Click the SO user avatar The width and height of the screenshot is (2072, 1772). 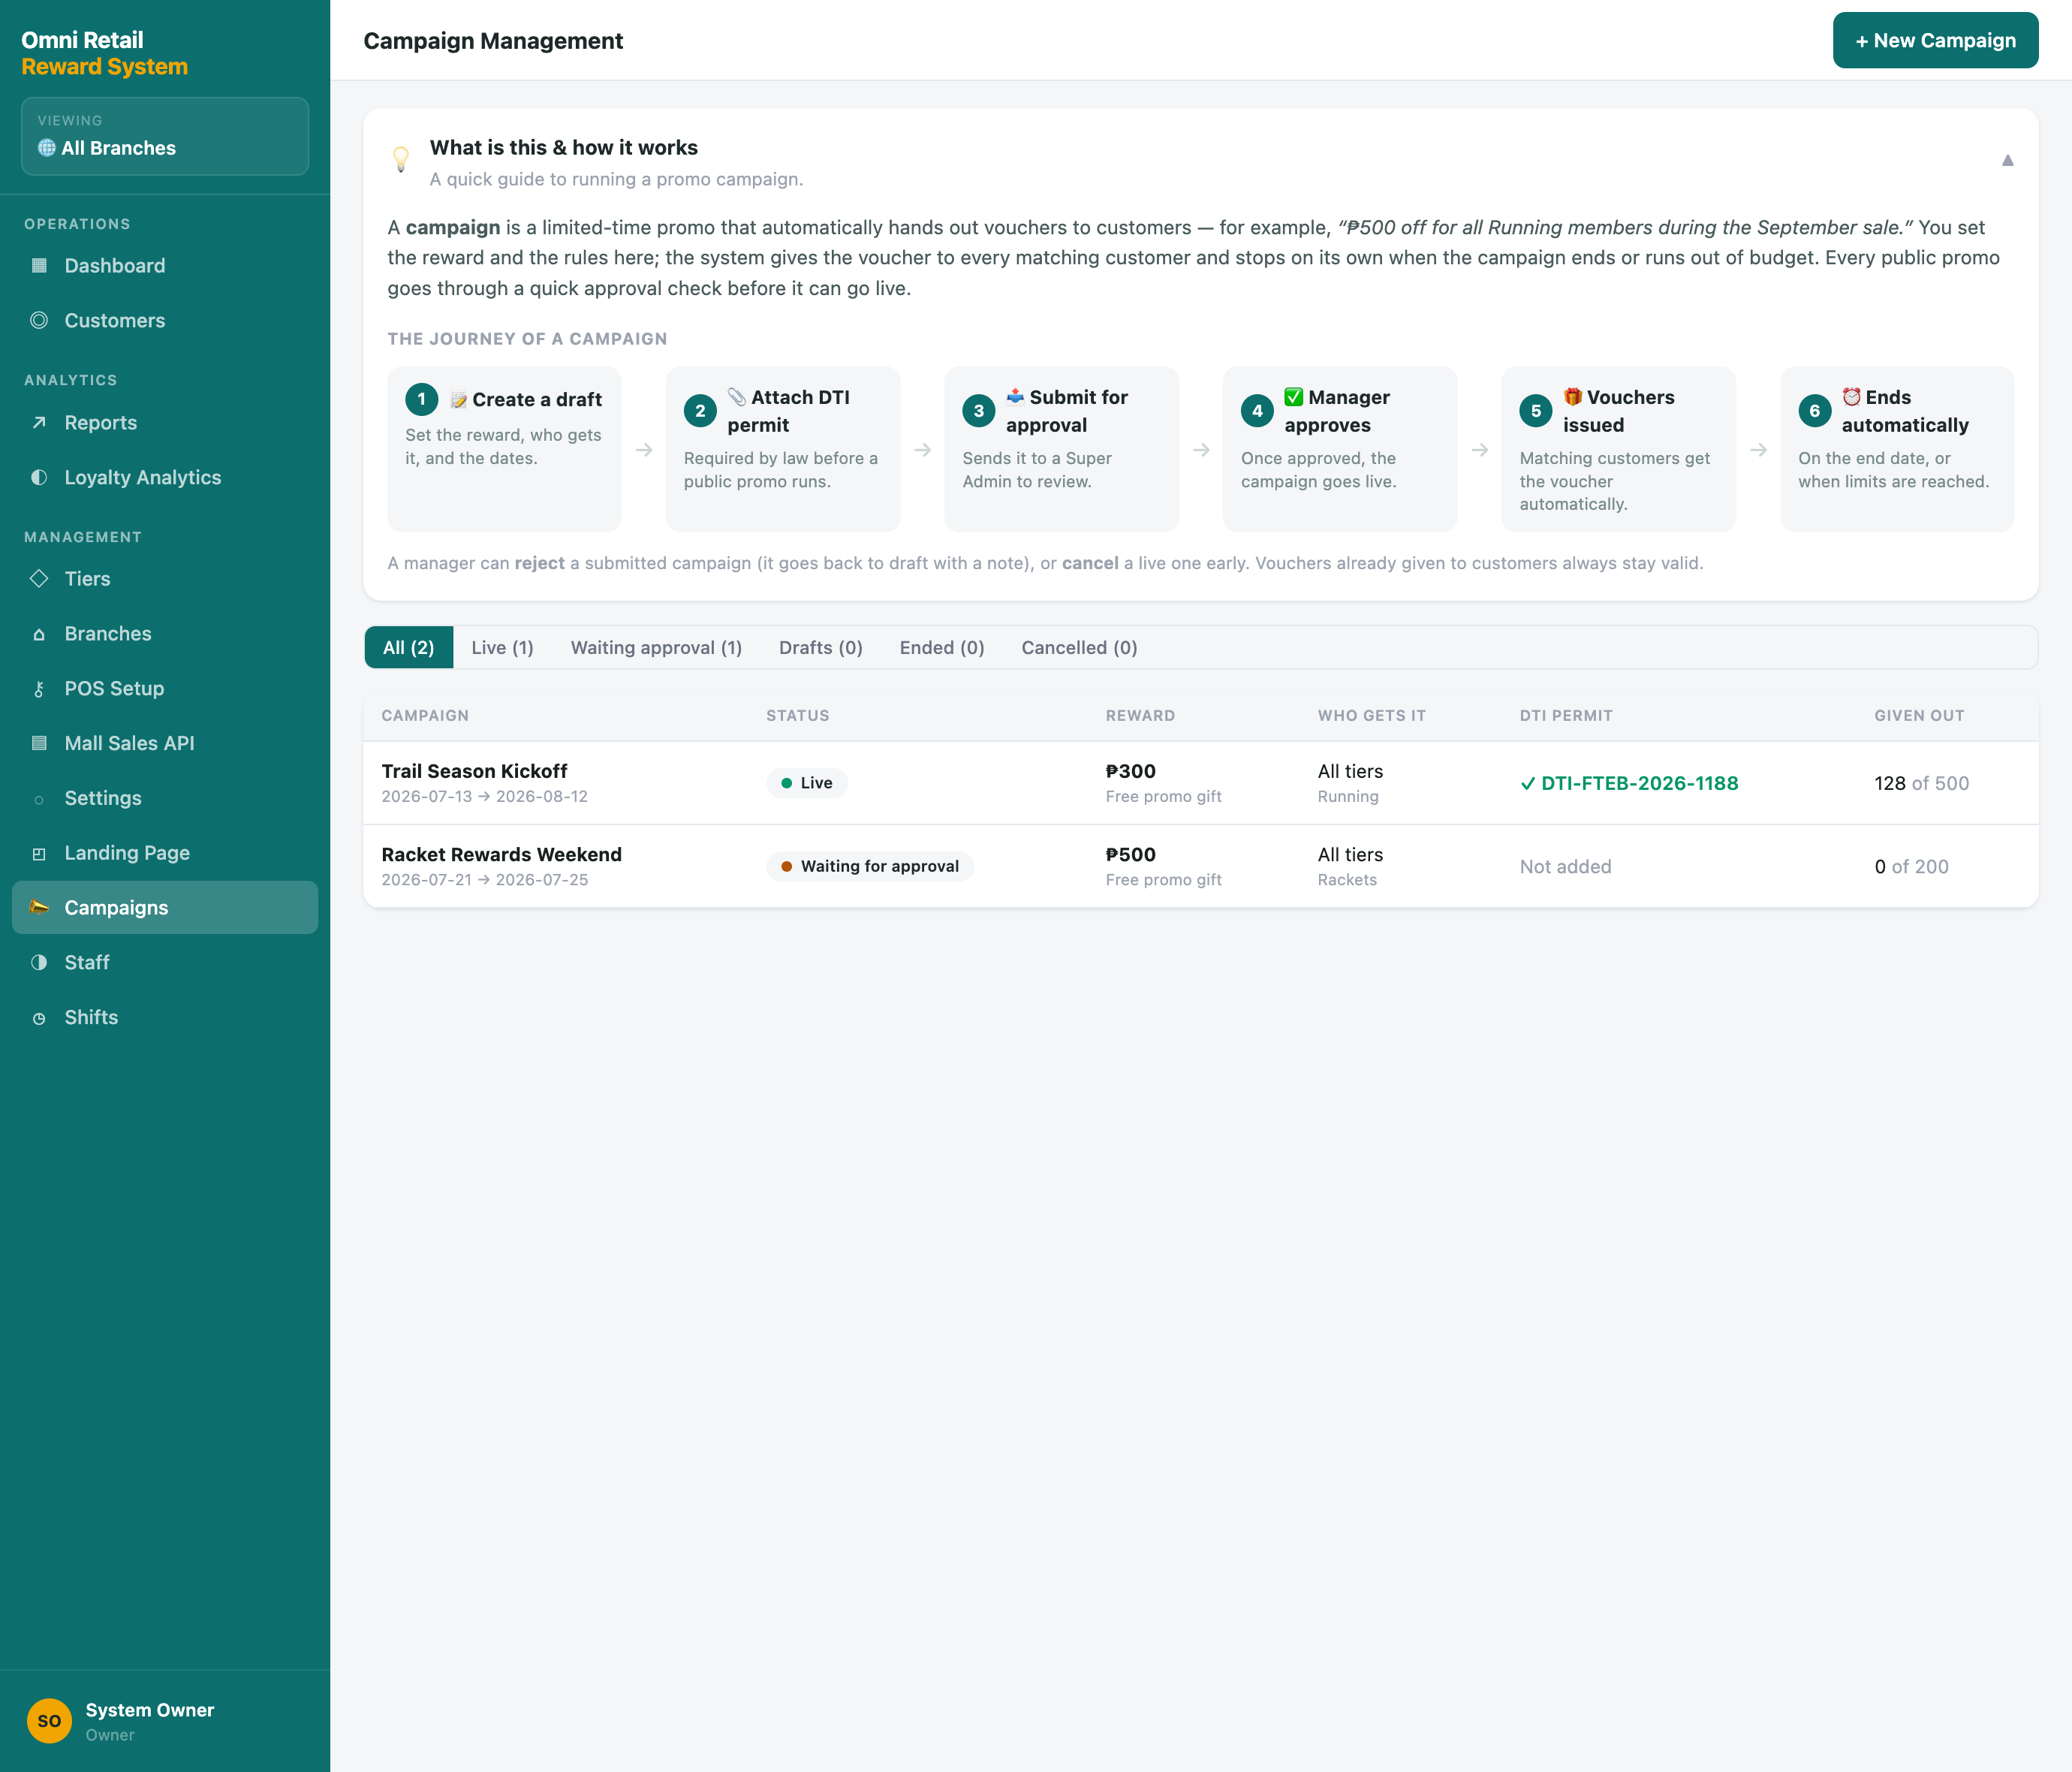(x=49, y=1721)
